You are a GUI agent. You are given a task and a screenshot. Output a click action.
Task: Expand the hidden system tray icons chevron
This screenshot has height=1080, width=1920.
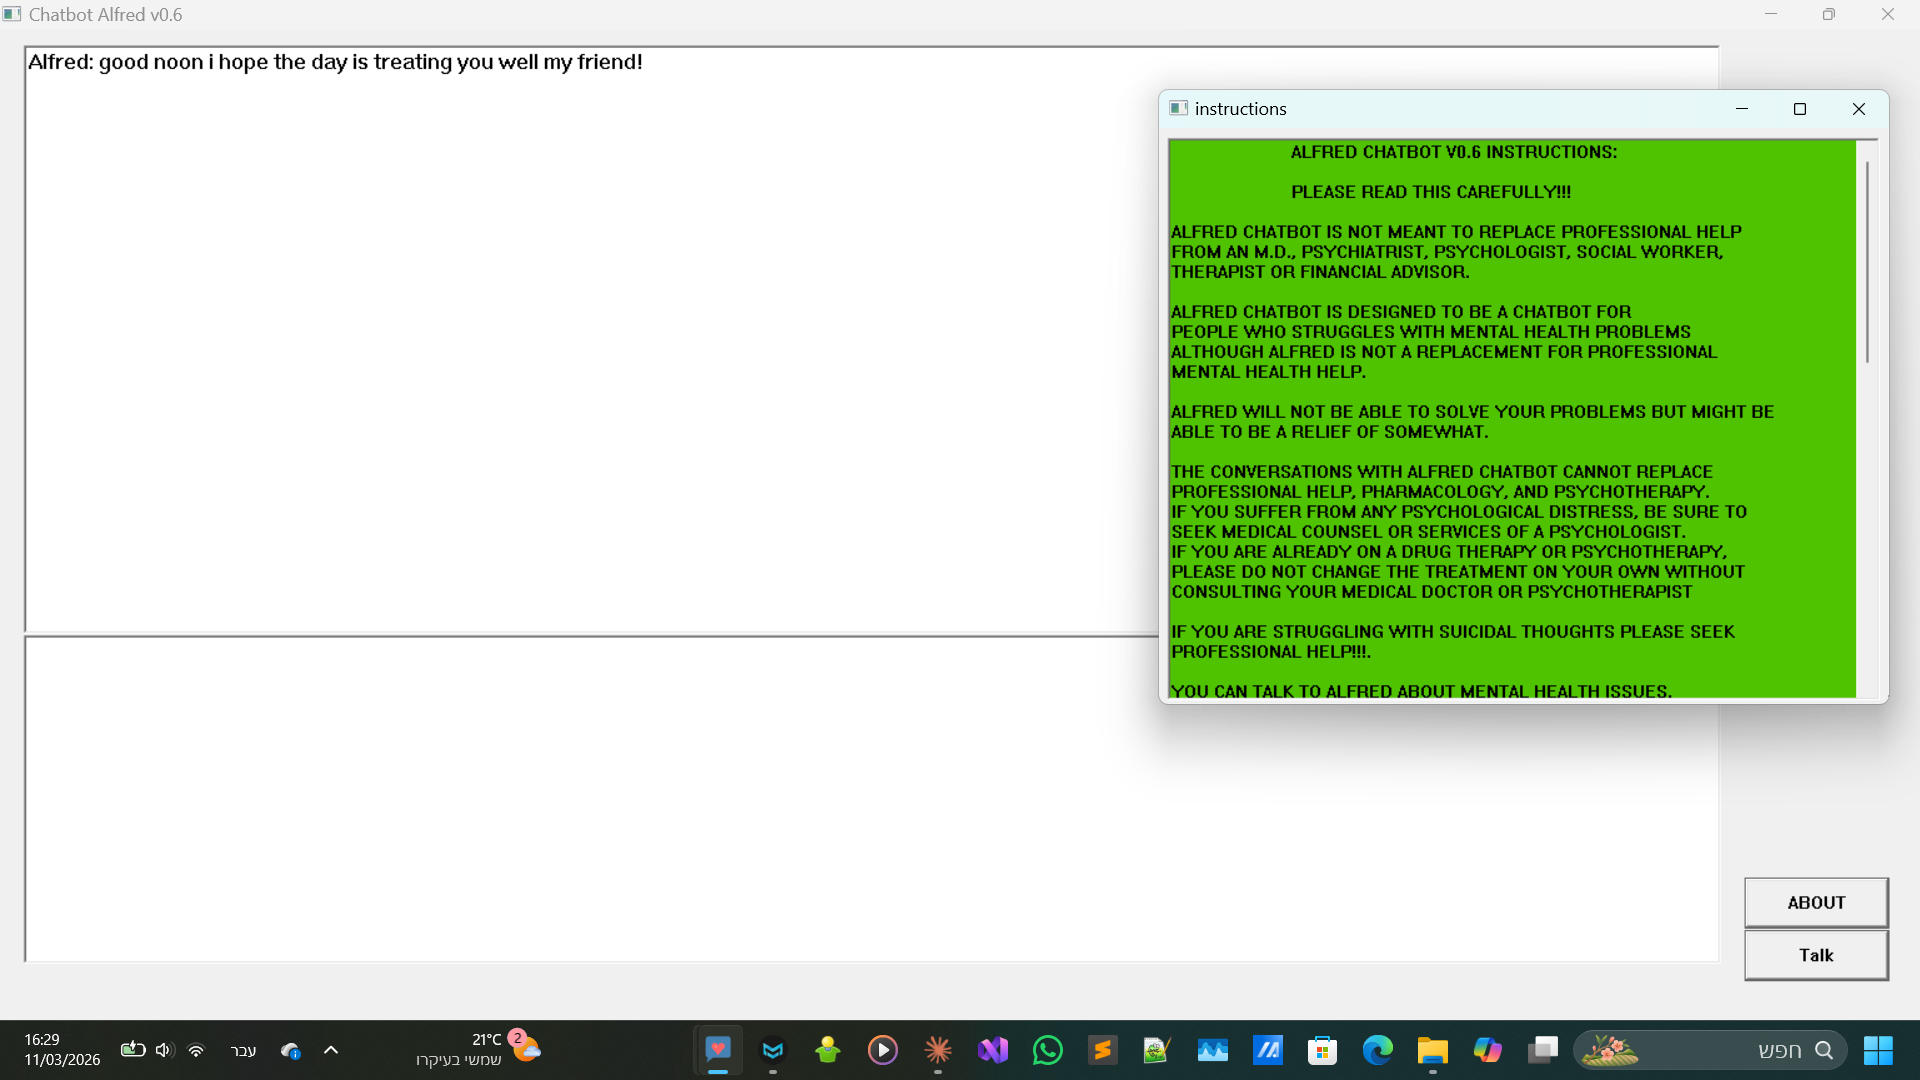point(331,1050)
